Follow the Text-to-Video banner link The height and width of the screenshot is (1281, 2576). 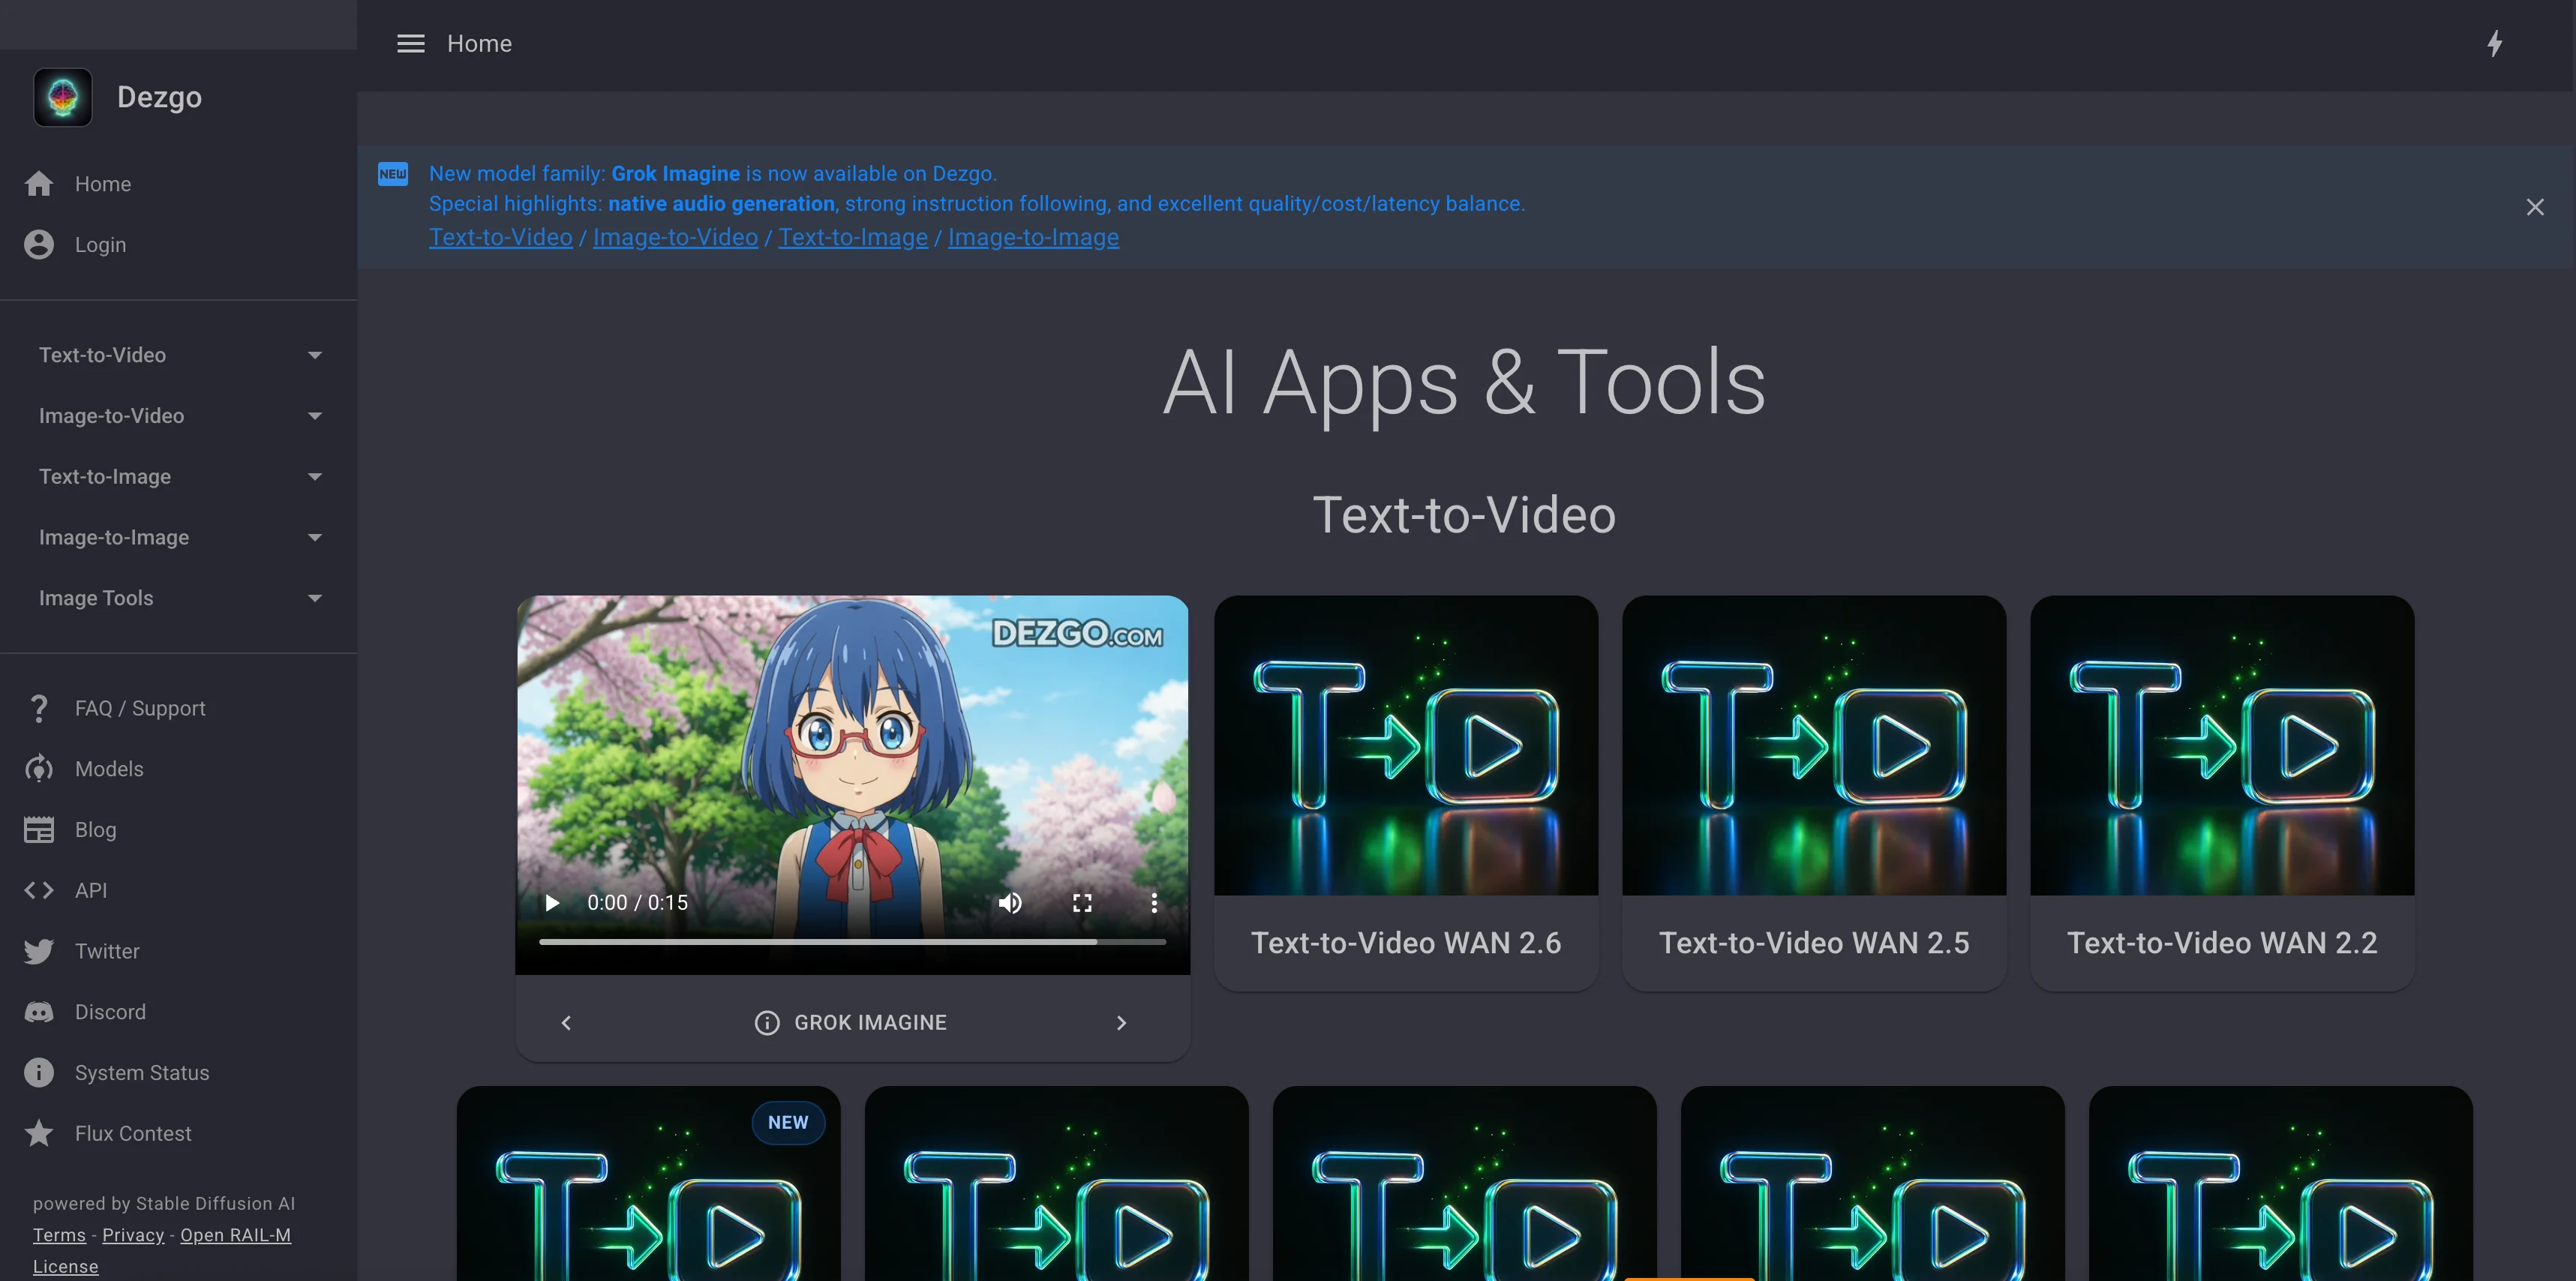pyautogui.click(x=501, y=238)
